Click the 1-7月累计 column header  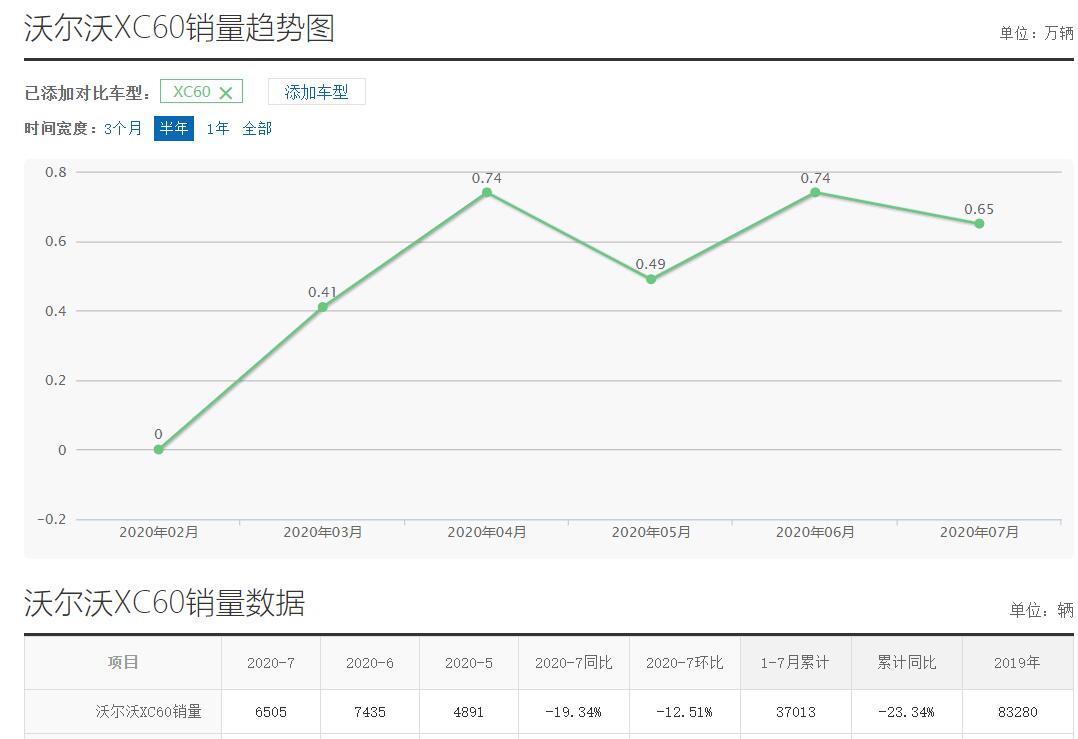click(795, 663)
